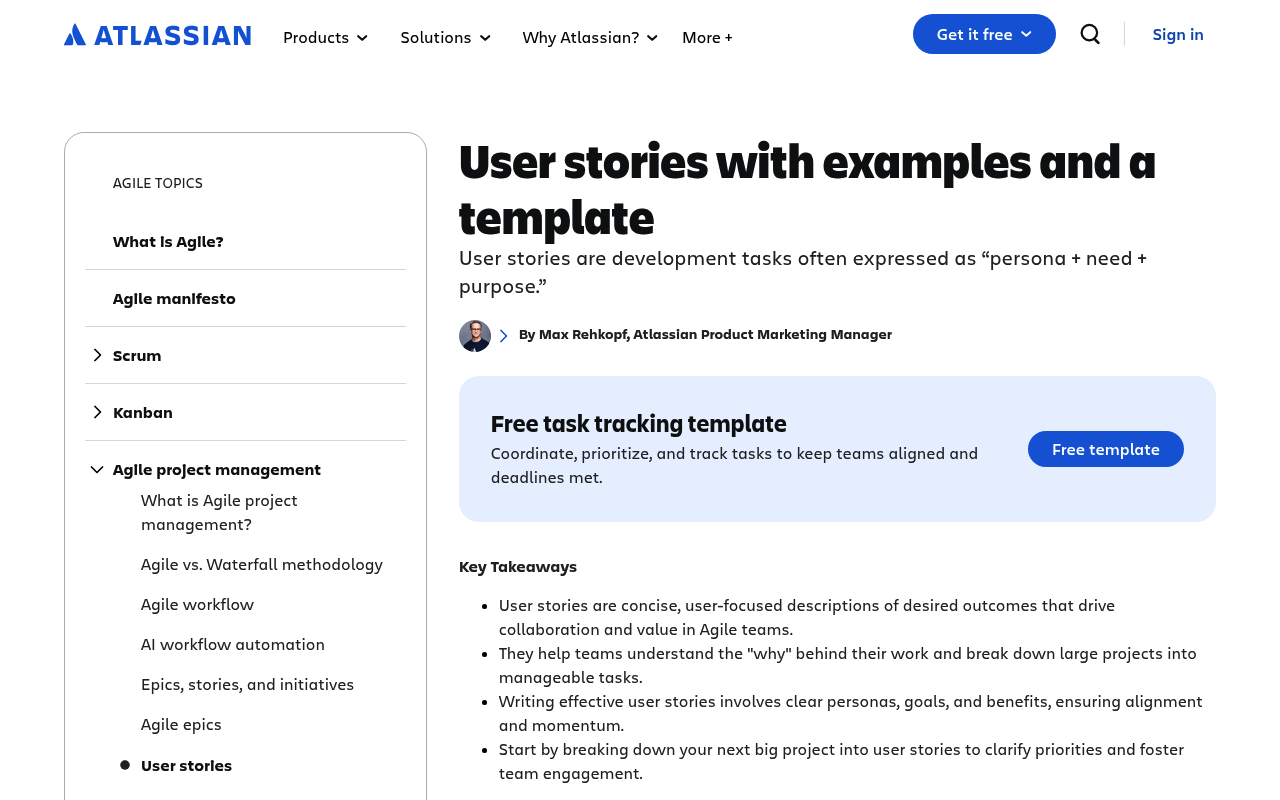Expand the Scrum topic chevron
1280x800 pixels.
pos(97,355)
